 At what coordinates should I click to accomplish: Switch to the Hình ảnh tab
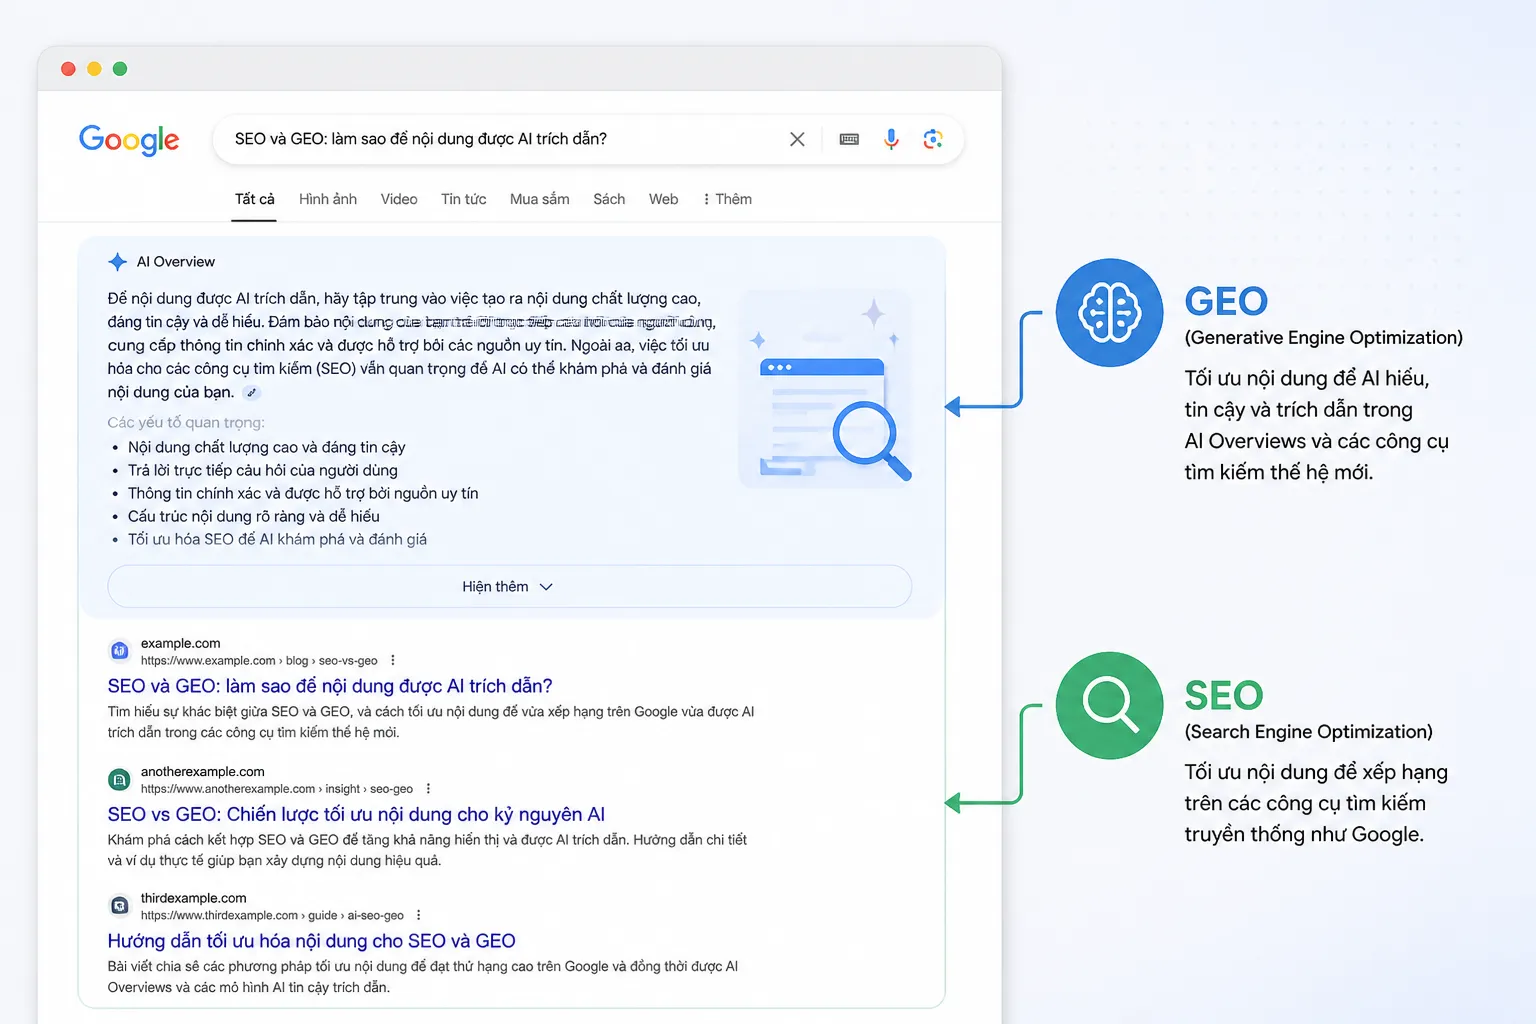(328, 199)
